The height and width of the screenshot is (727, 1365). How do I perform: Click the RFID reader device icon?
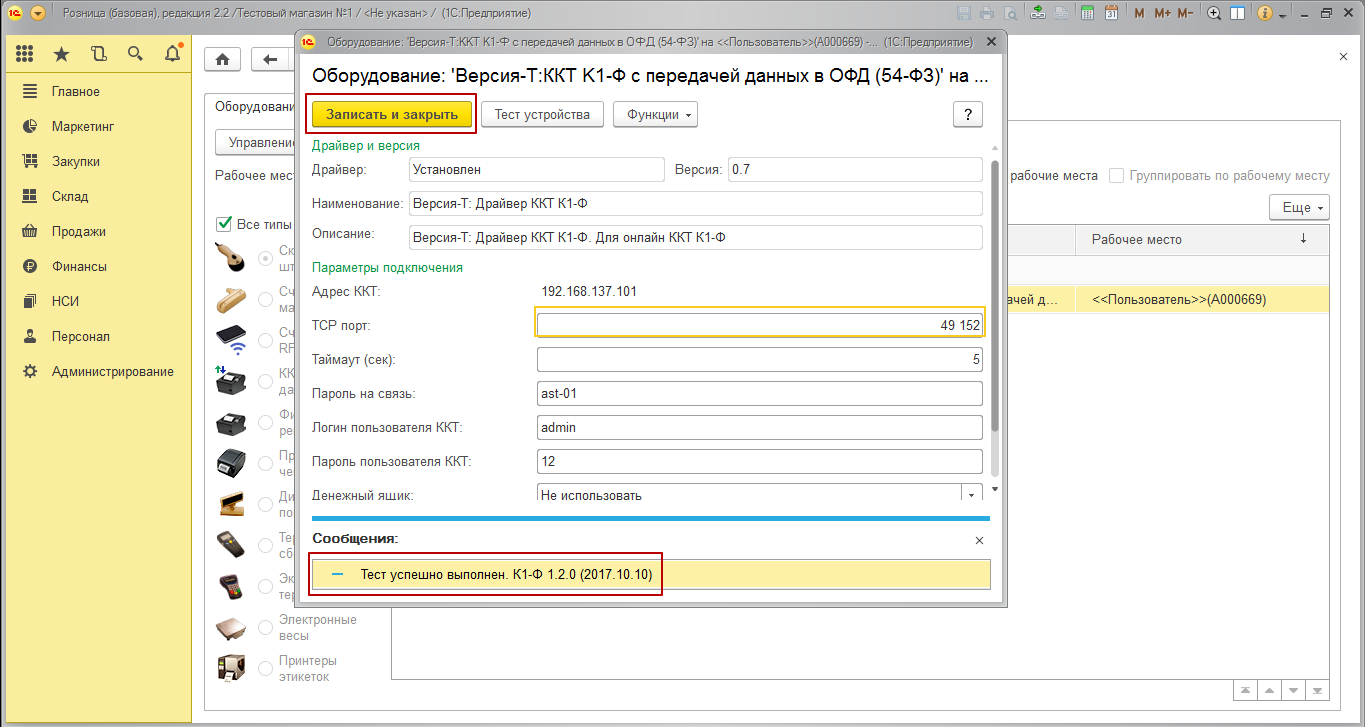pyautogui.click(x=231, y=341)
